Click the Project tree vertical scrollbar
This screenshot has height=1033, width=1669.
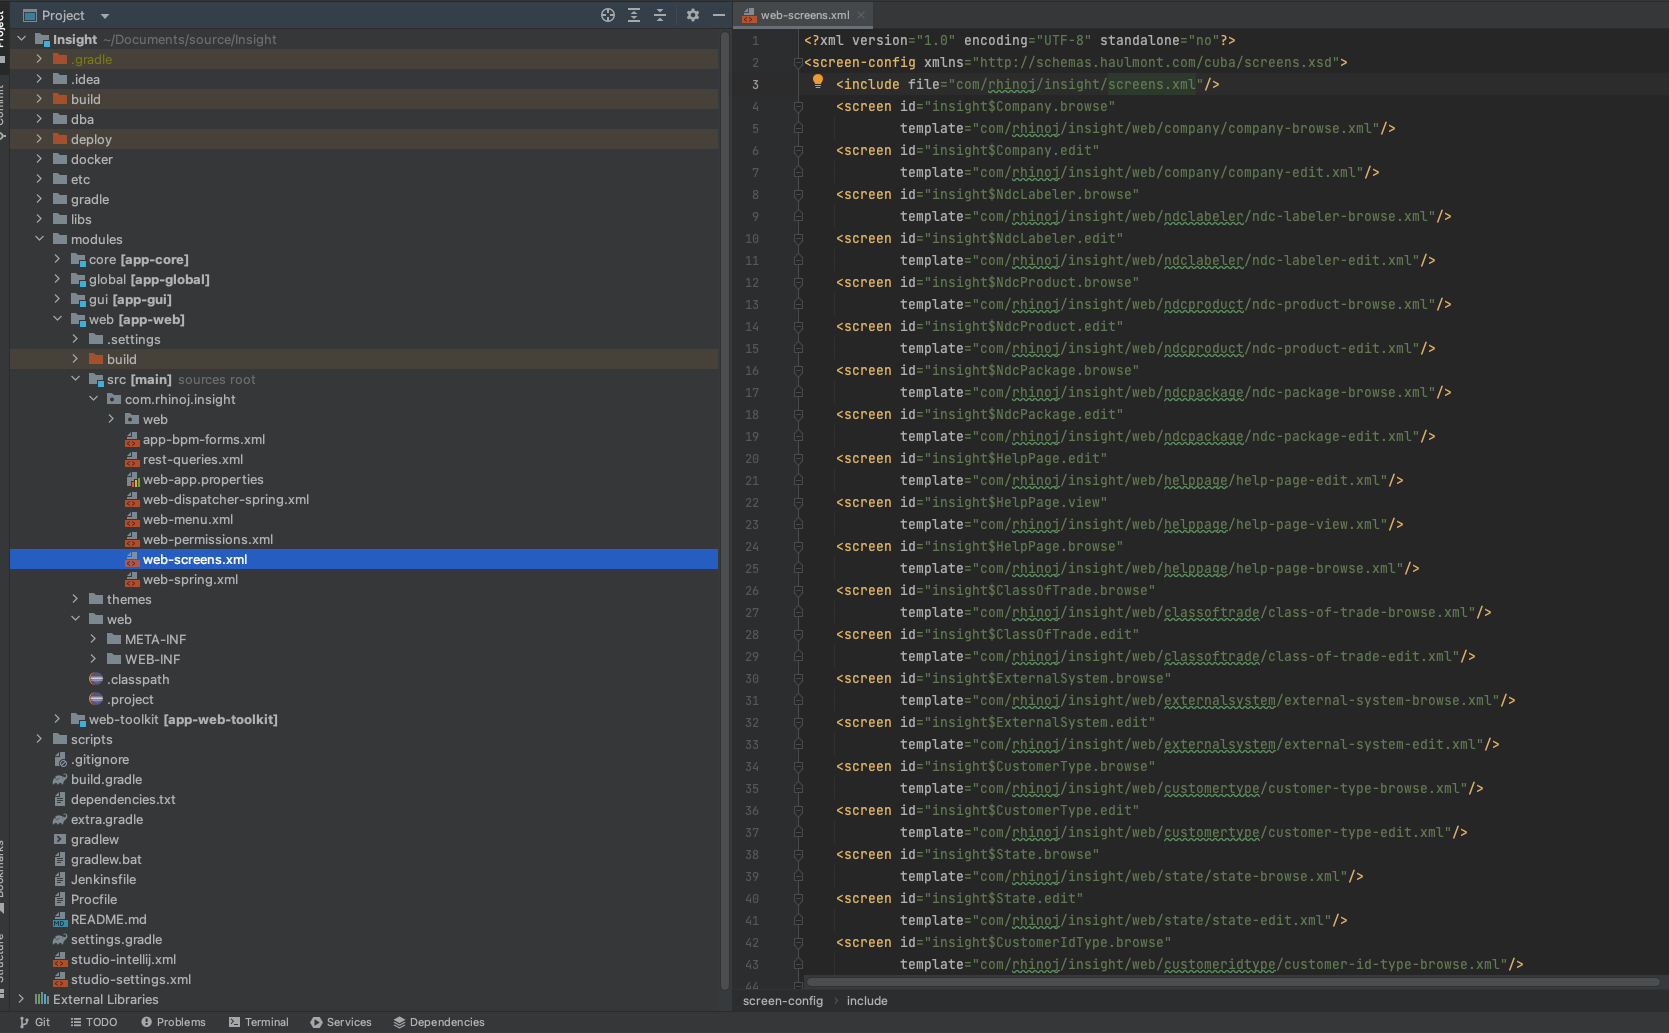725,510
